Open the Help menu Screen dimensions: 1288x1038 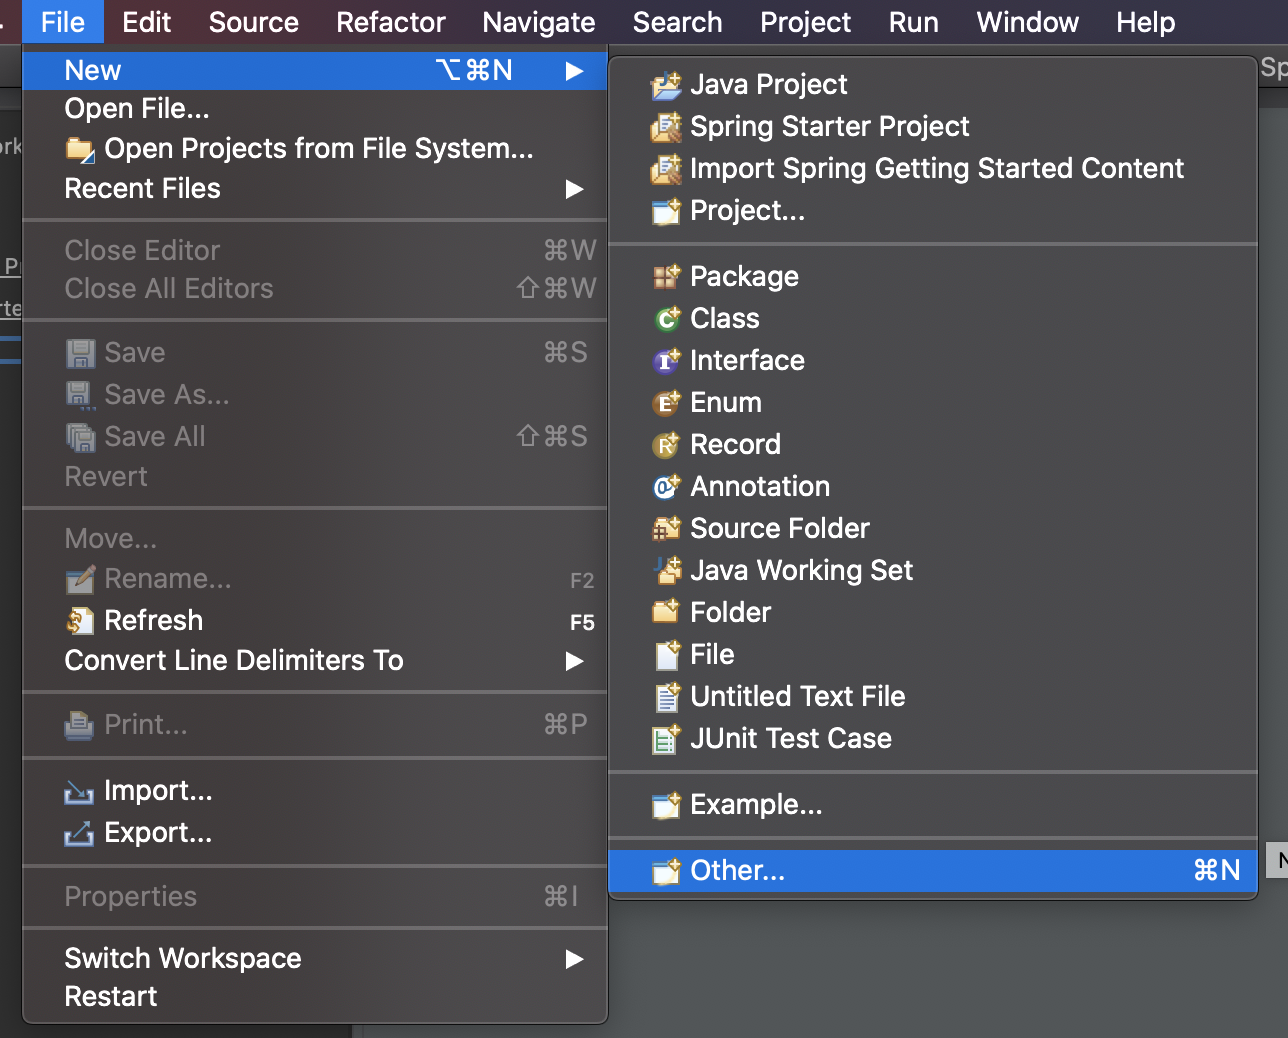click(x=1146, y=22)
